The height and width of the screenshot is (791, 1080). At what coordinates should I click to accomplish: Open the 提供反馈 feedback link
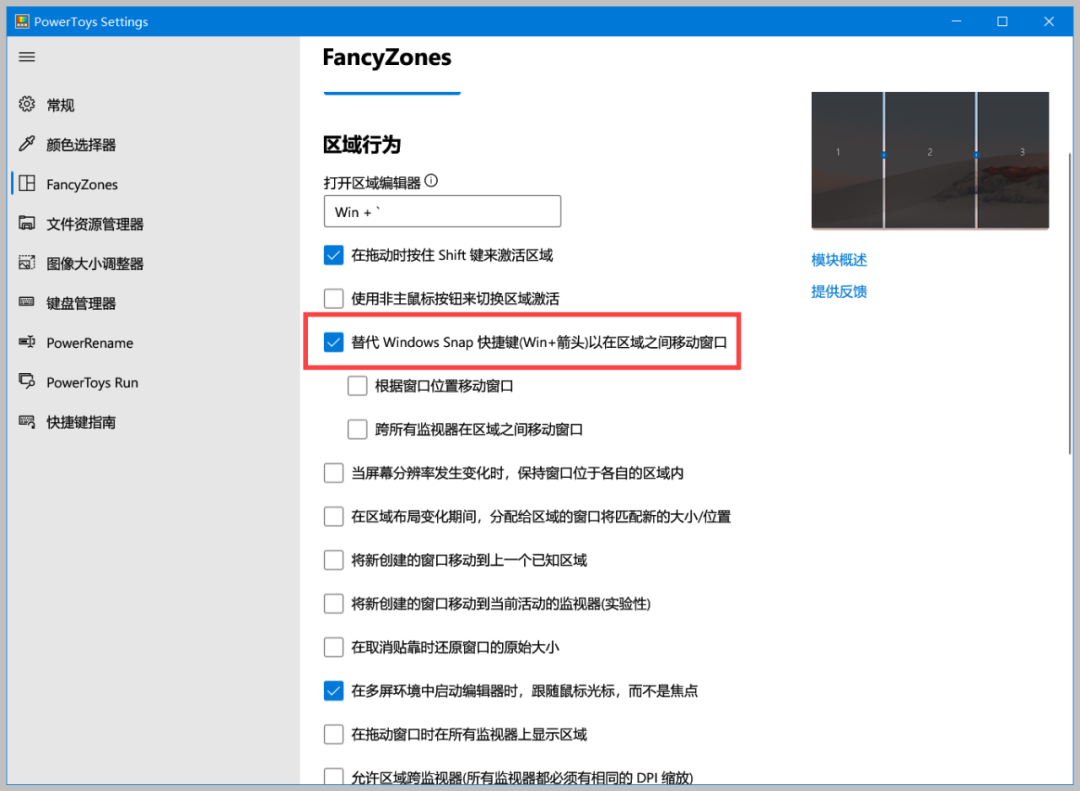click(838, 291)
